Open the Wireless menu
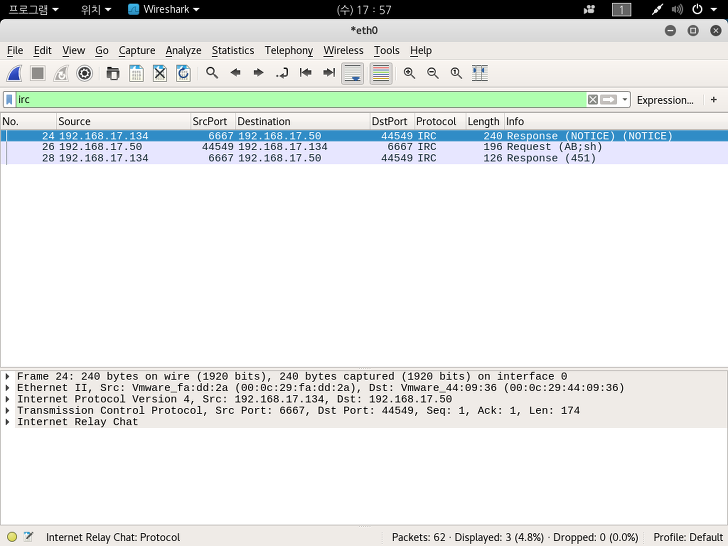The height and width of the screenshot is (546, 728). 344,51
